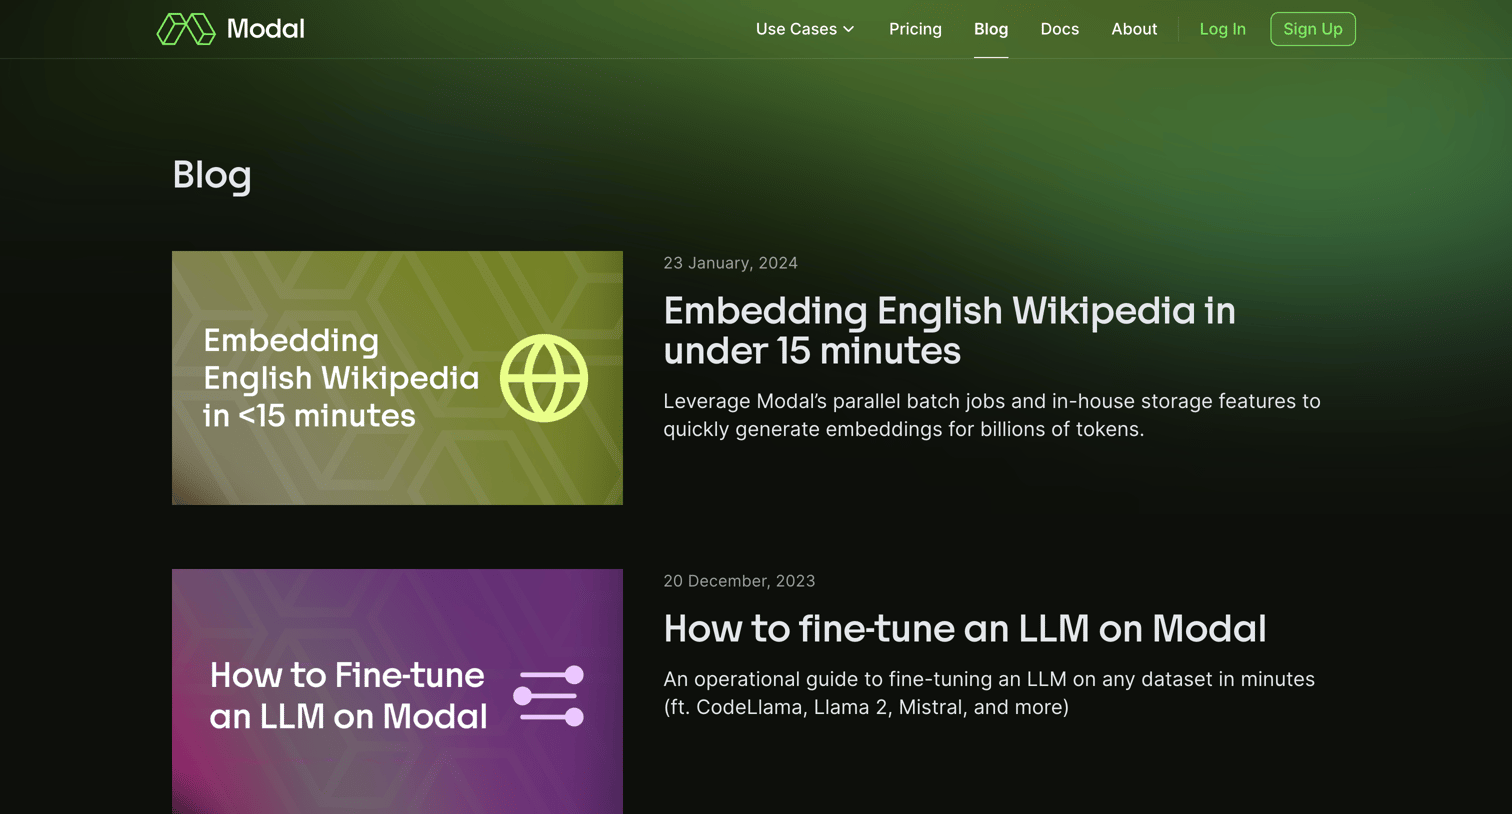Viewport: 1512px width, 814px height.
Task: Click the Modal hexagon logo icon
Action: pyautogui.click(x=186, y=29)
